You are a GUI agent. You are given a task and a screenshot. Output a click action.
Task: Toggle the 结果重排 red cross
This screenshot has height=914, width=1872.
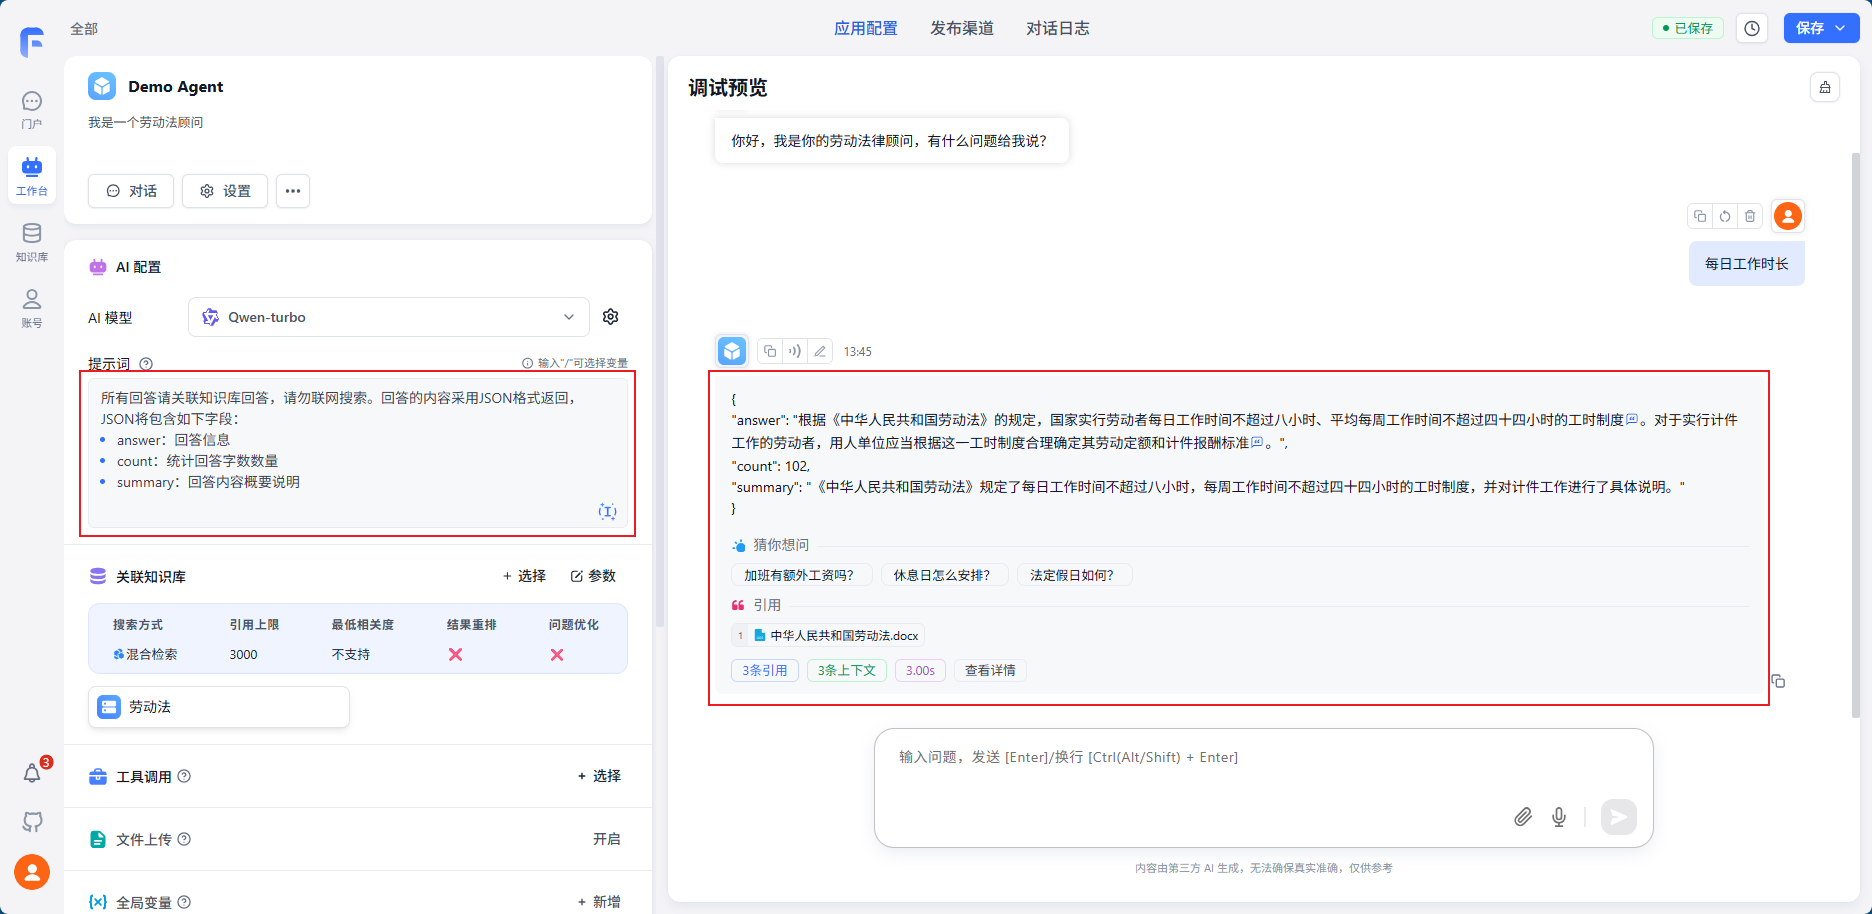coord(455,654)
